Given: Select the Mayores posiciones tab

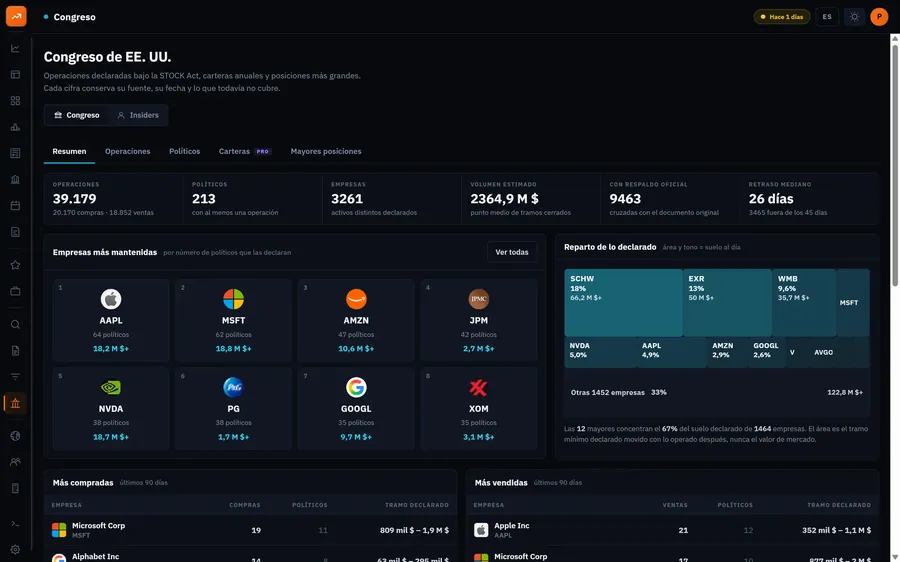Looking at the screenshot, I should click(x=326, y=152).
